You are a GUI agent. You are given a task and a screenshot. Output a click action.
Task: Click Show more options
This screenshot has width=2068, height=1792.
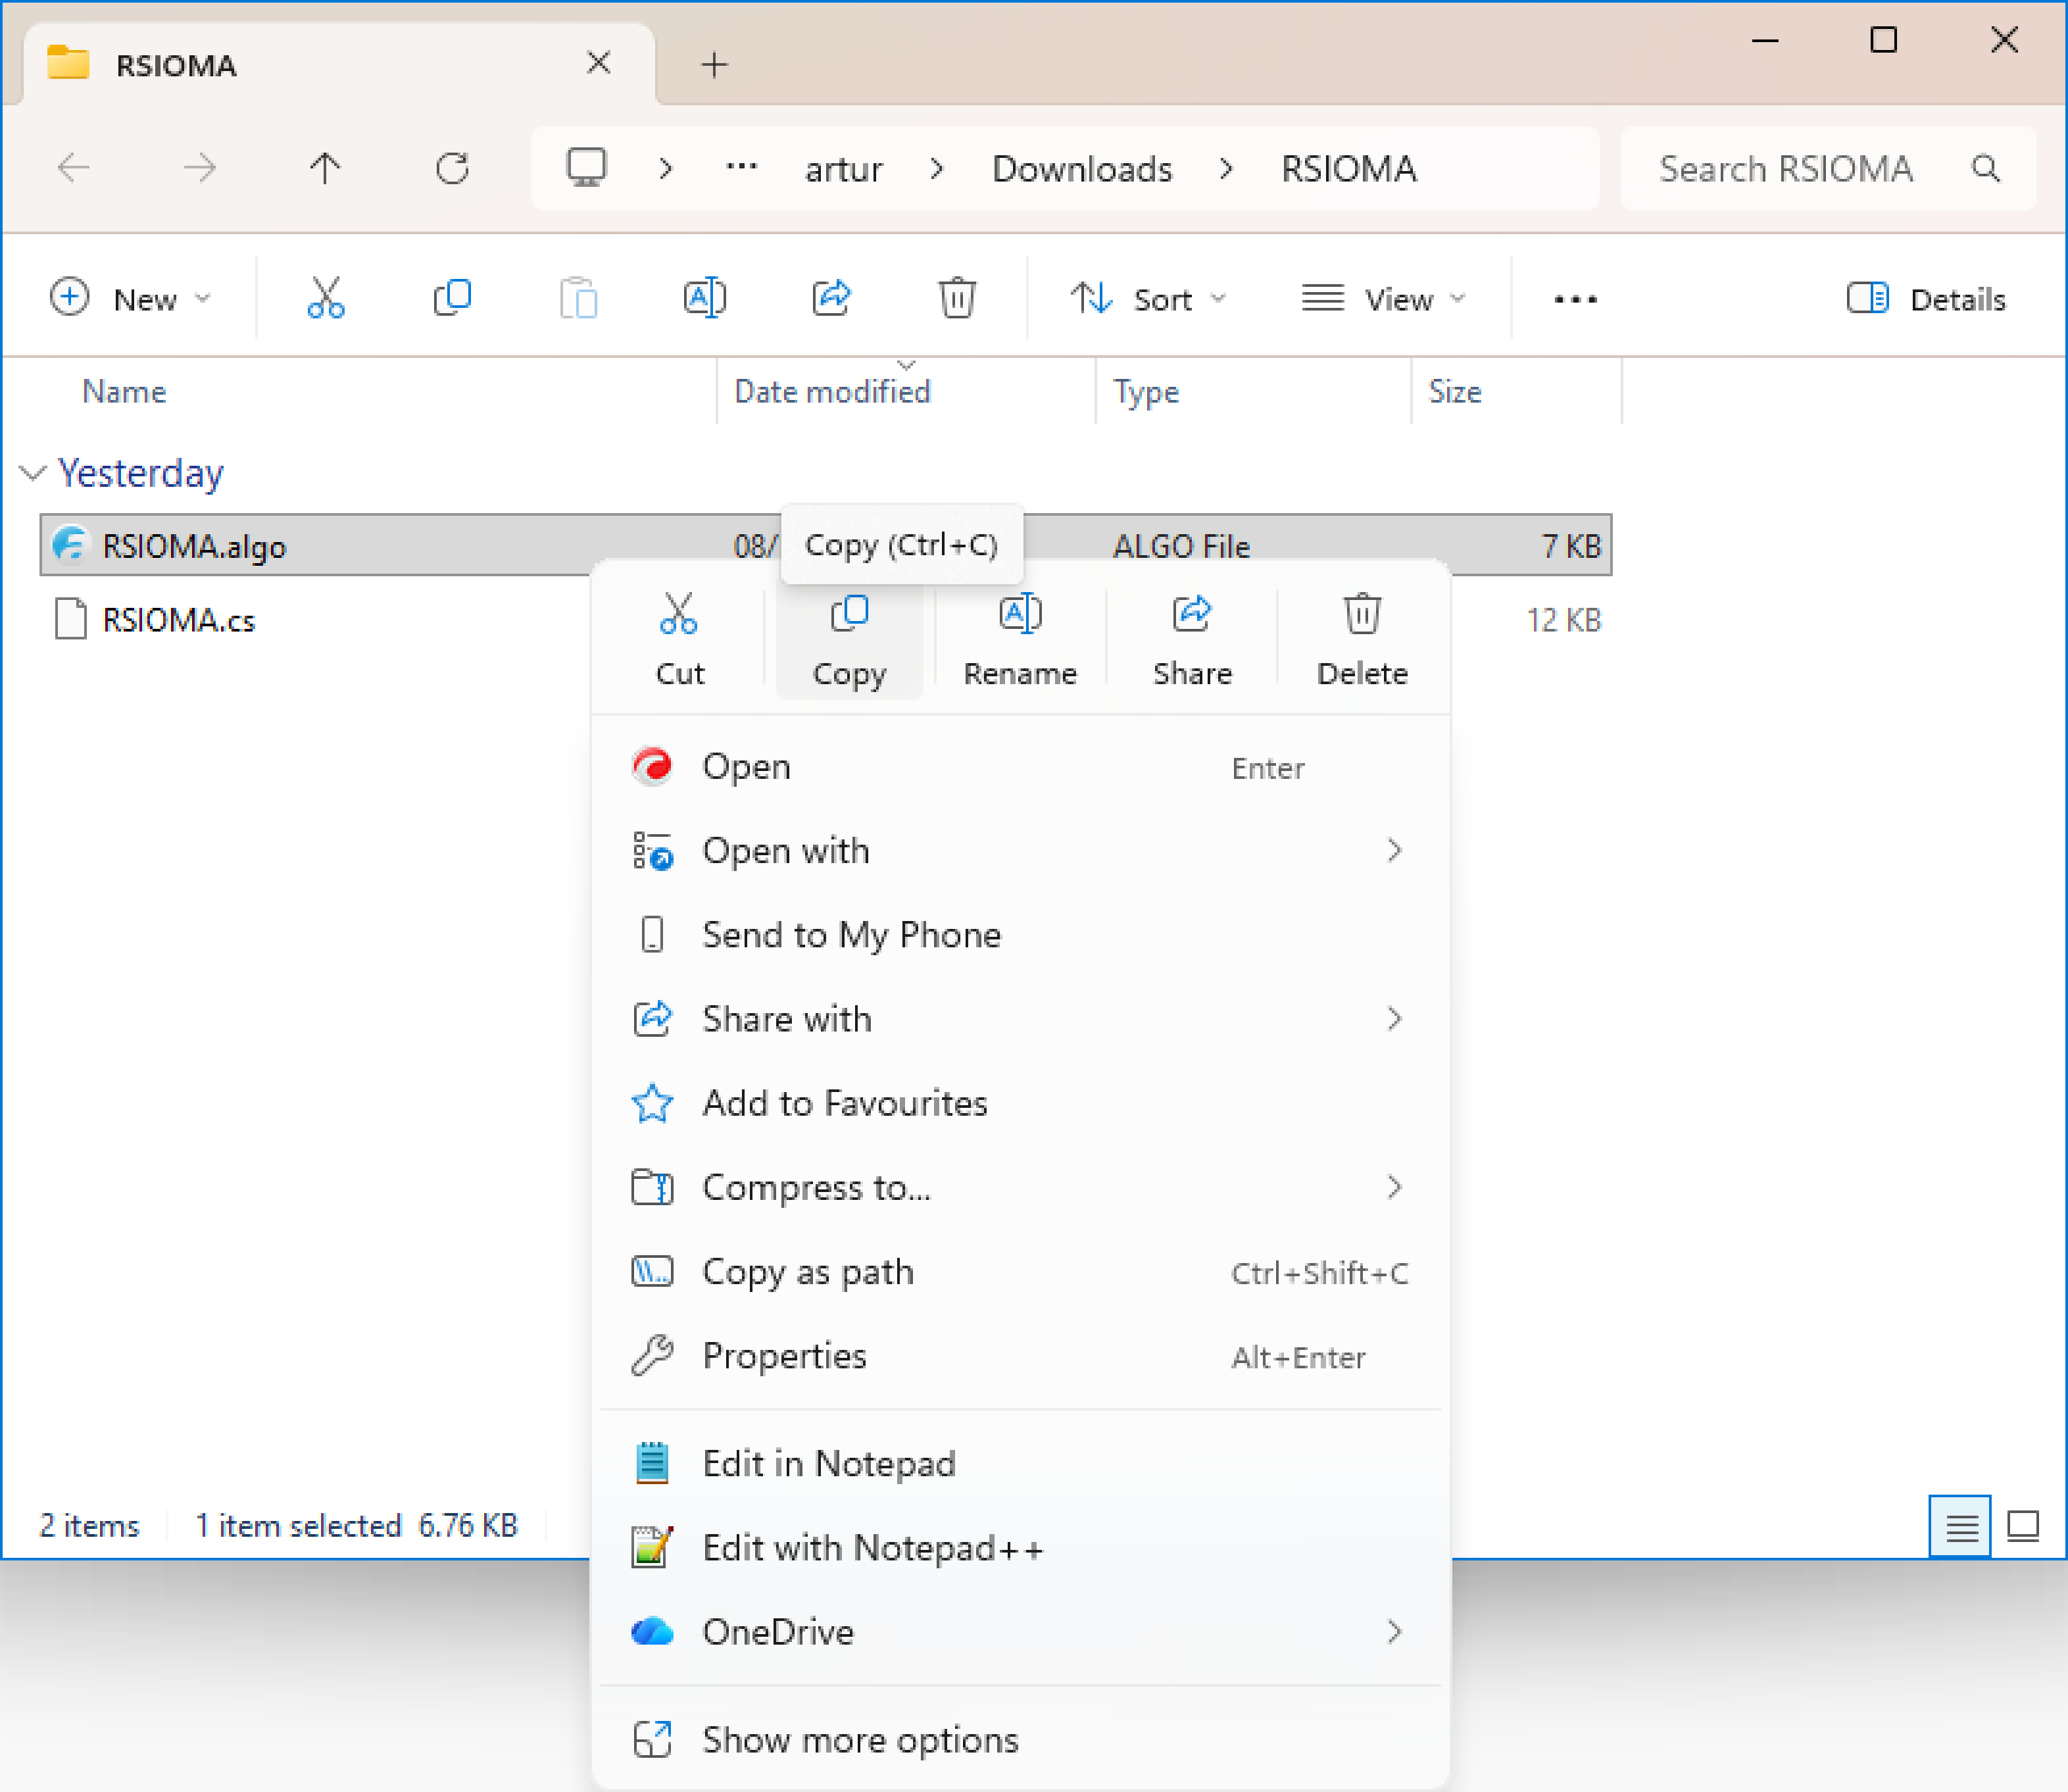click(1020, 1741)
